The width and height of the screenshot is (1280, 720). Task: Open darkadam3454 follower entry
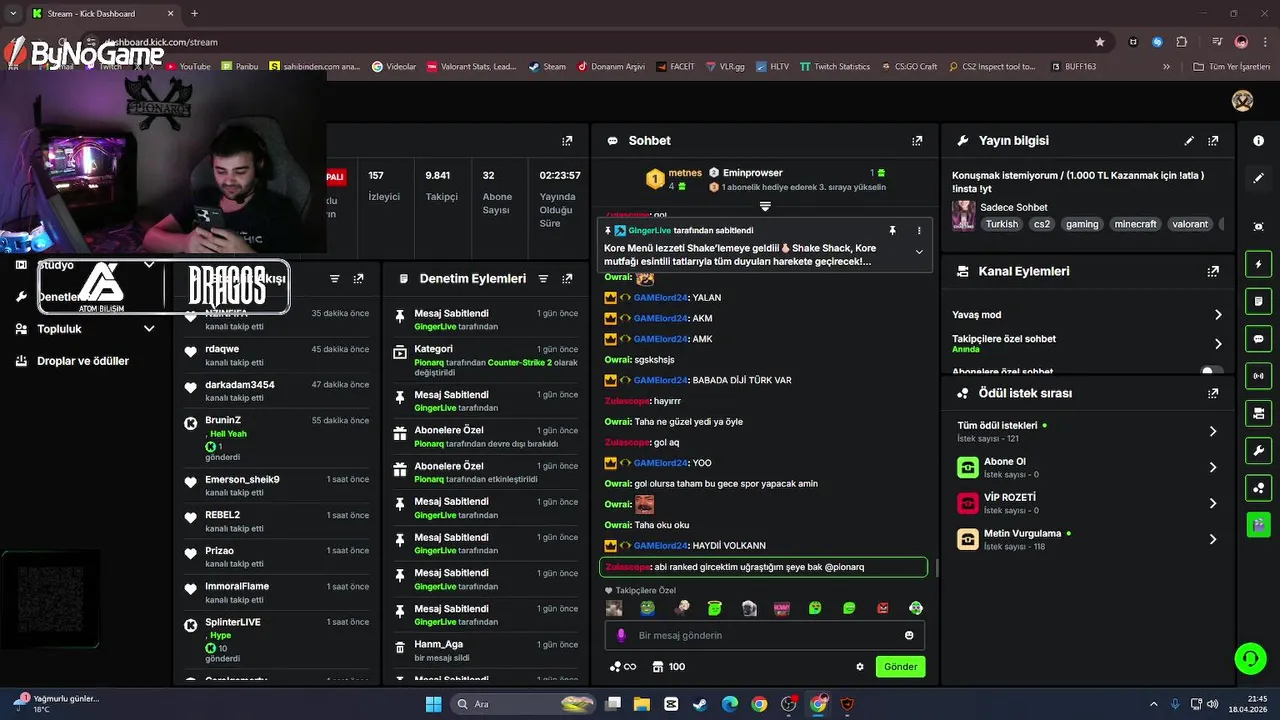click(277, 390)
